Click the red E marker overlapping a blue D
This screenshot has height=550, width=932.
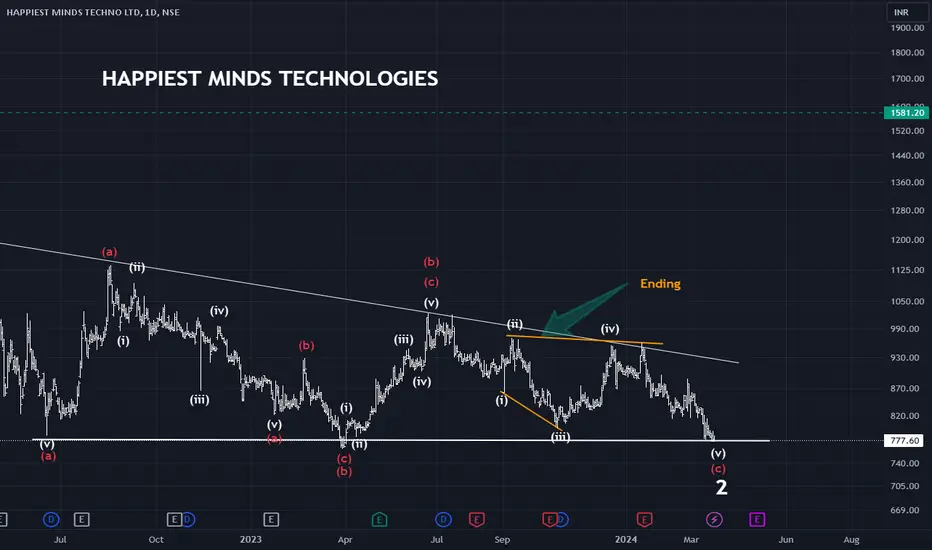pos(549,520)
